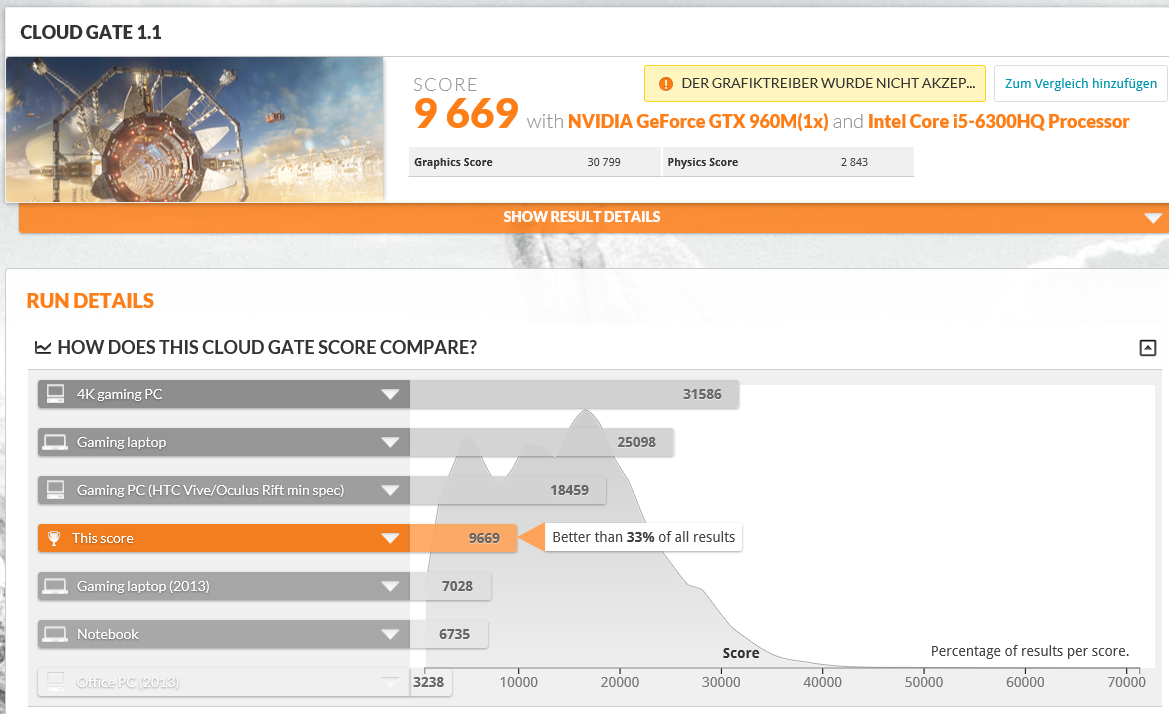Click the RUN DETAILS heading
1169x714 pixels.
90,301
